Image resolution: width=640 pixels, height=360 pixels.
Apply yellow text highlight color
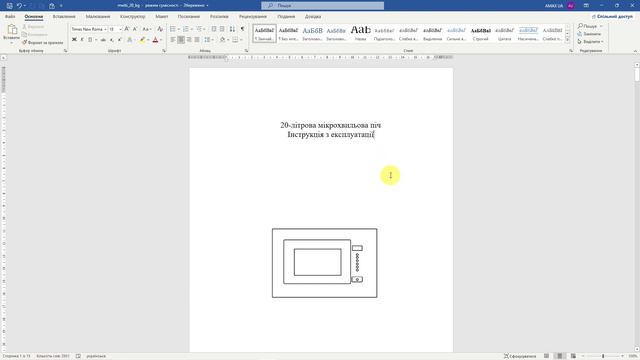click(142, 40)
